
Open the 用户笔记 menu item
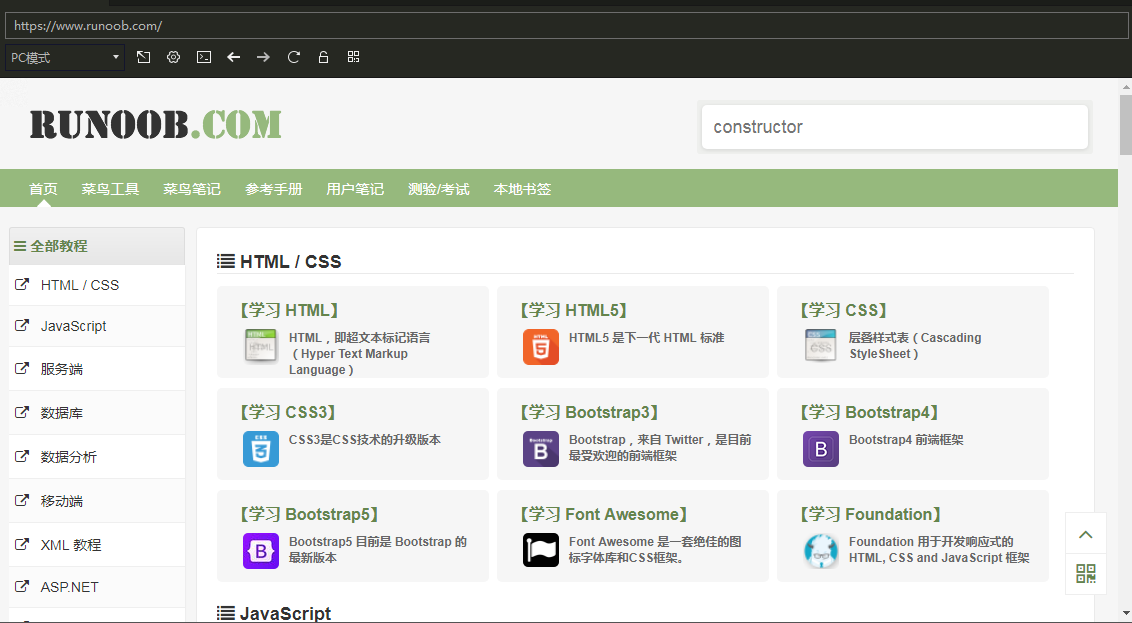pyautogui.click(x=355, y=189)
